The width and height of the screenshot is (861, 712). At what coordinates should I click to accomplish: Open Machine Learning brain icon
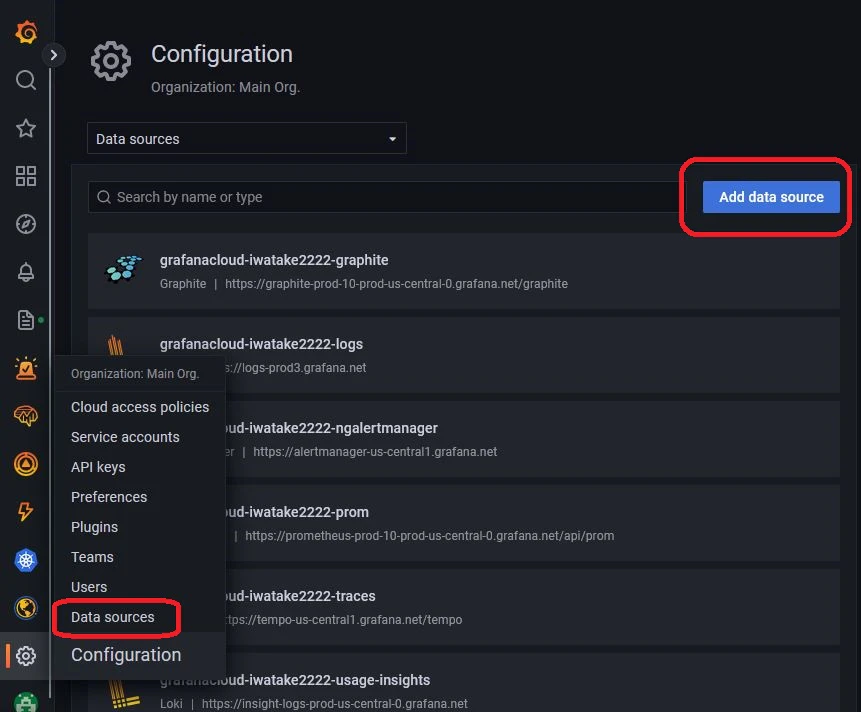tap(26, 416)
